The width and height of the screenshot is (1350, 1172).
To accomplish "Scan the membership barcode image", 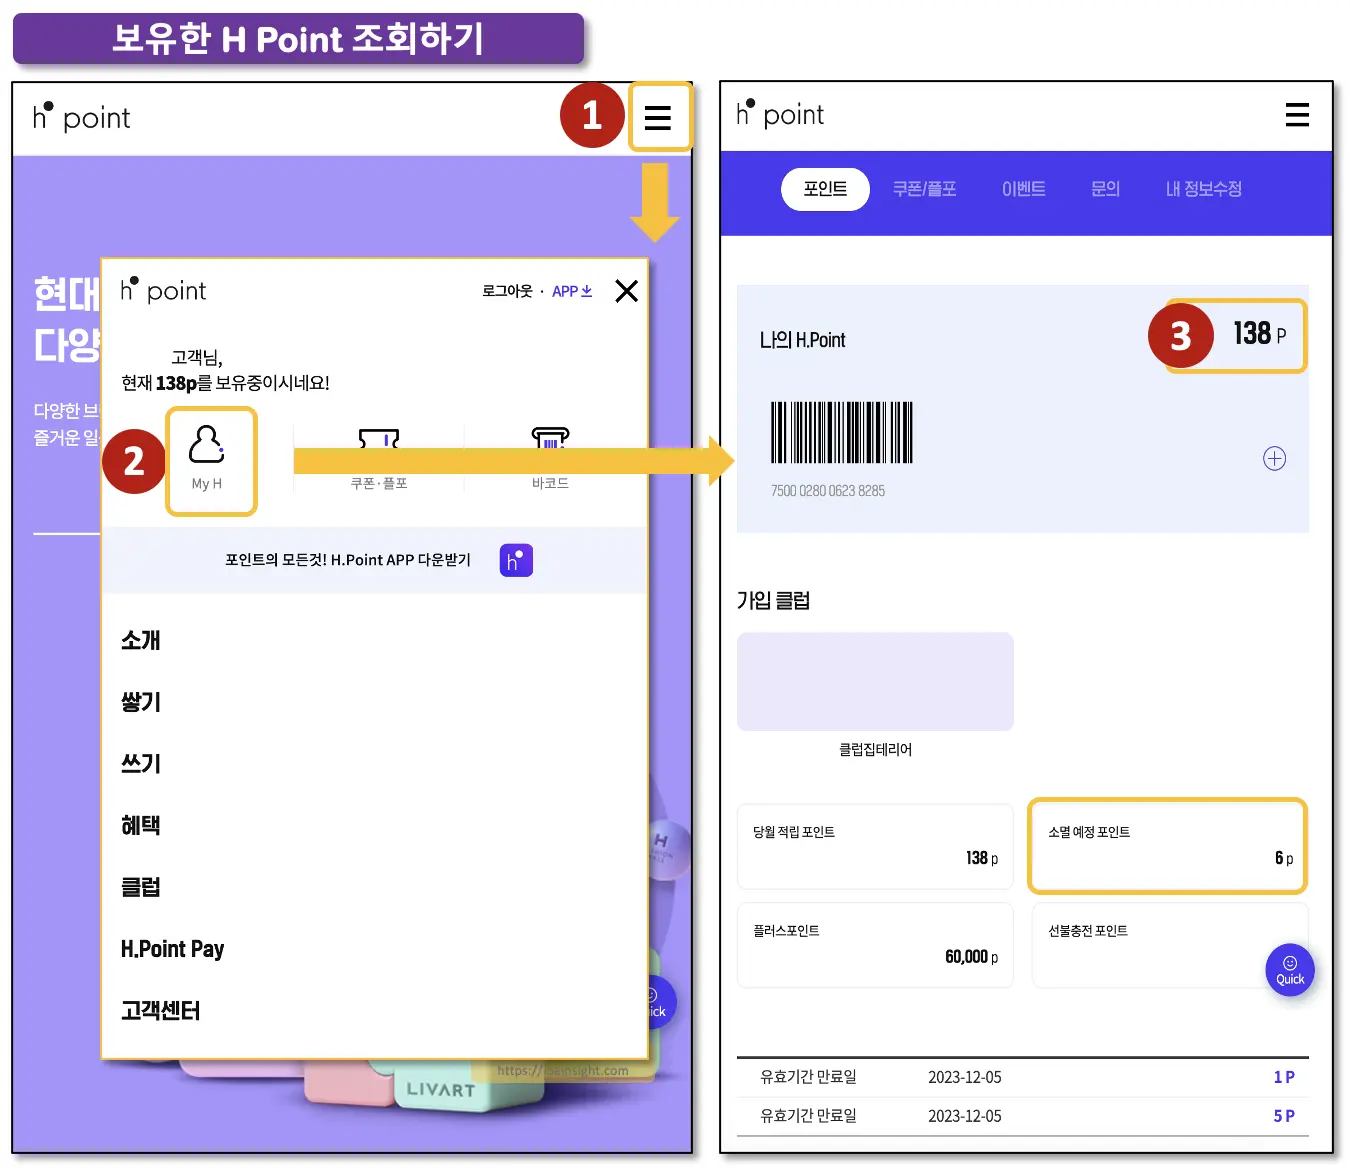I will [x=841, y=431].
